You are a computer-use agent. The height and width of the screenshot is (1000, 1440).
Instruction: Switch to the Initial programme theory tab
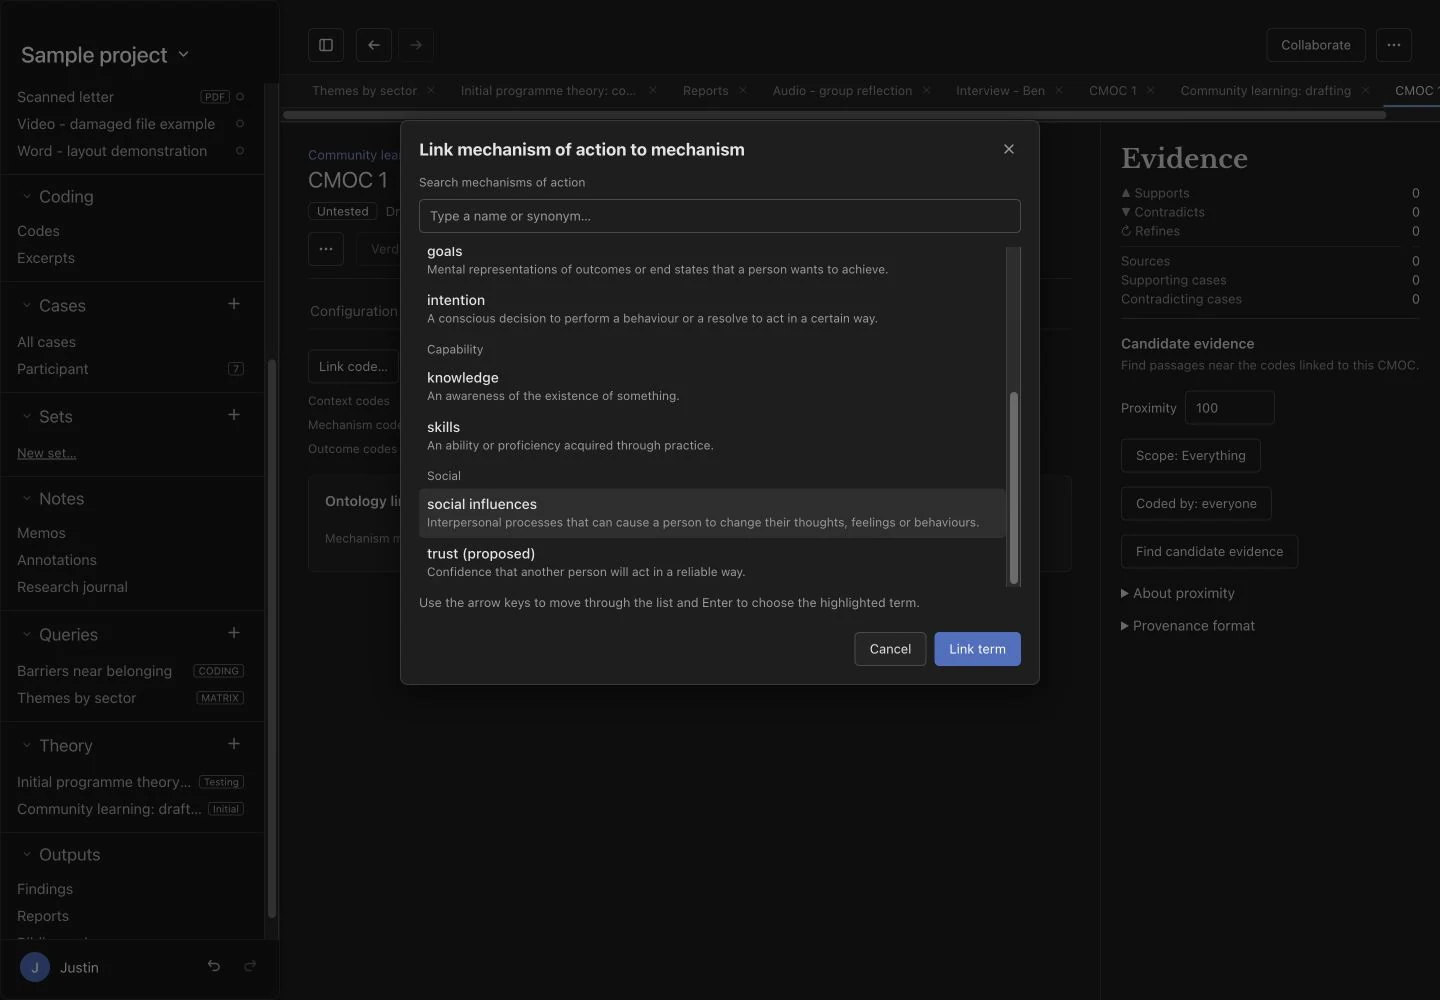point(548,90)
